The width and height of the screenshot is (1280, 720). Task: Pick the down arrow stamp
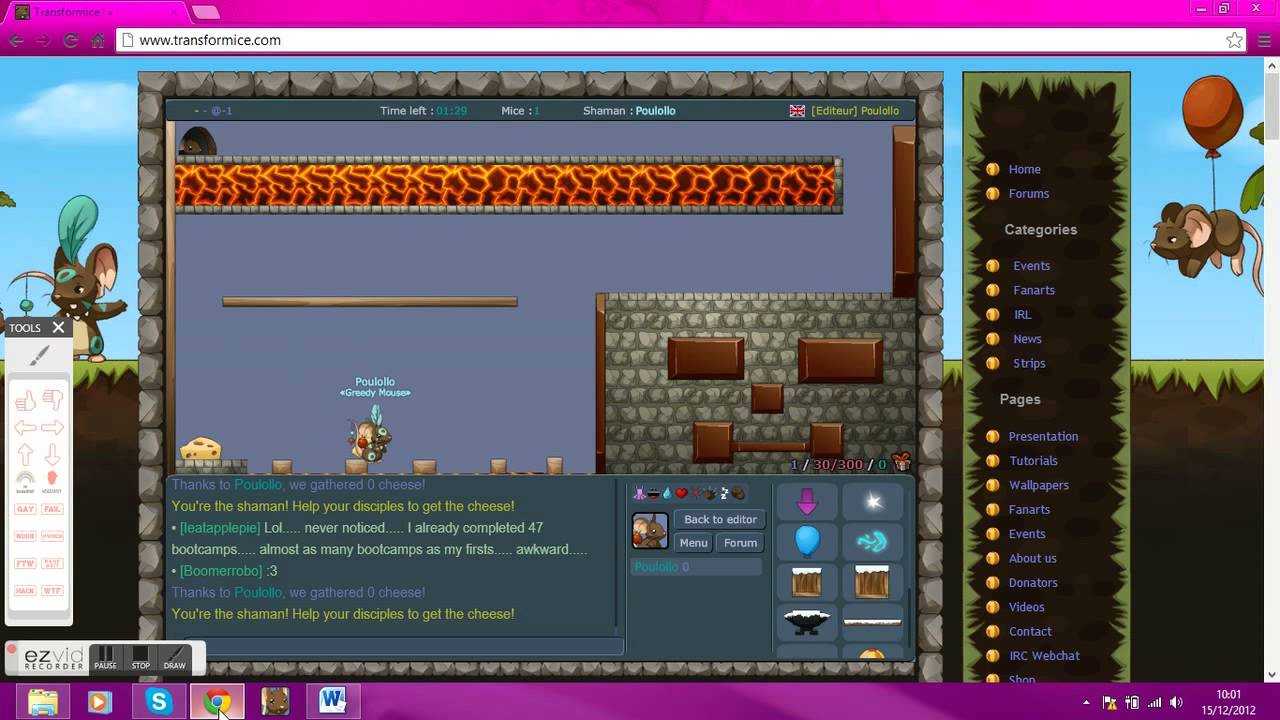[53, 454]
